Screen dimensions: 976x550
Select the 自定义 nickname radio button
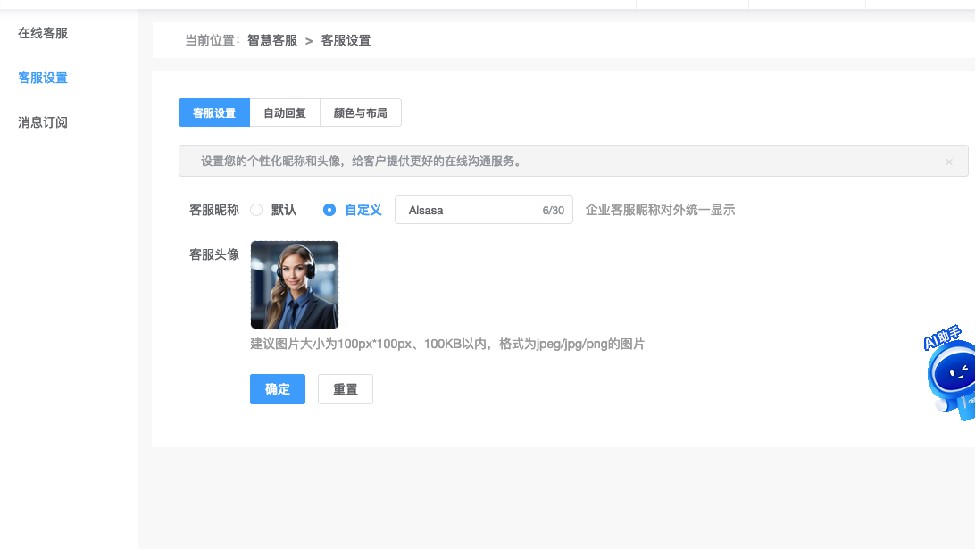coord(329,210)
